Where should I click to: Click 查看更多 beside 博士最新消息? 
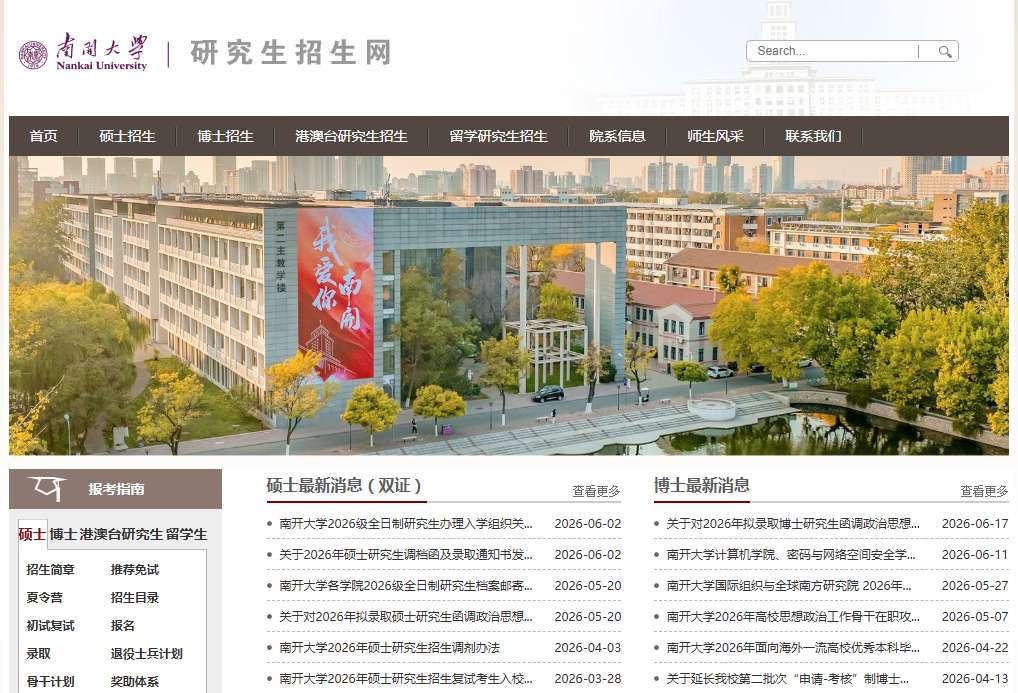click(984, 491)
